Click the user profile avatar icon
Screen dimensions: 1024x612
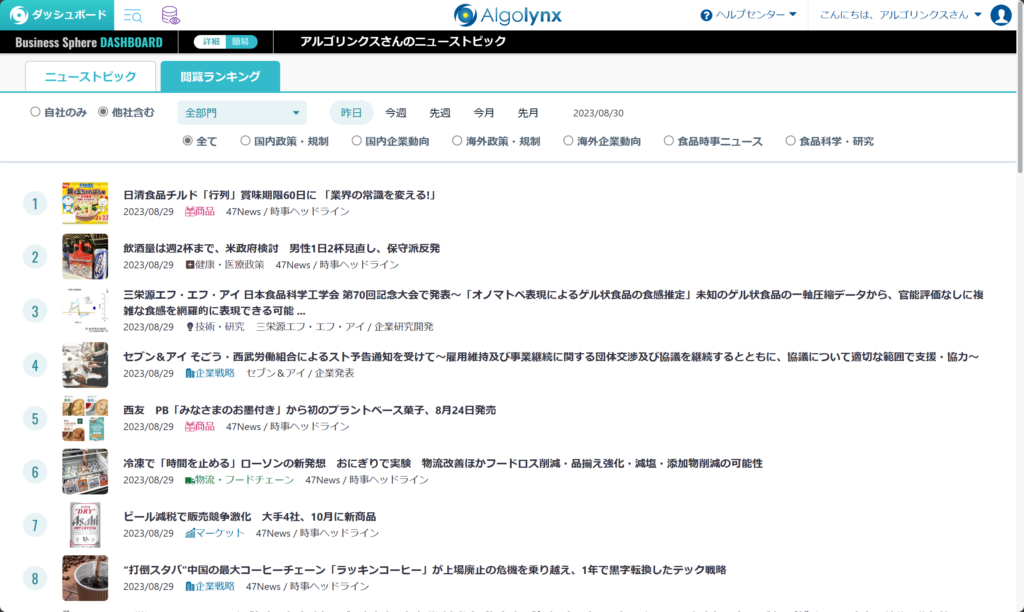(x=1000, y=15)
